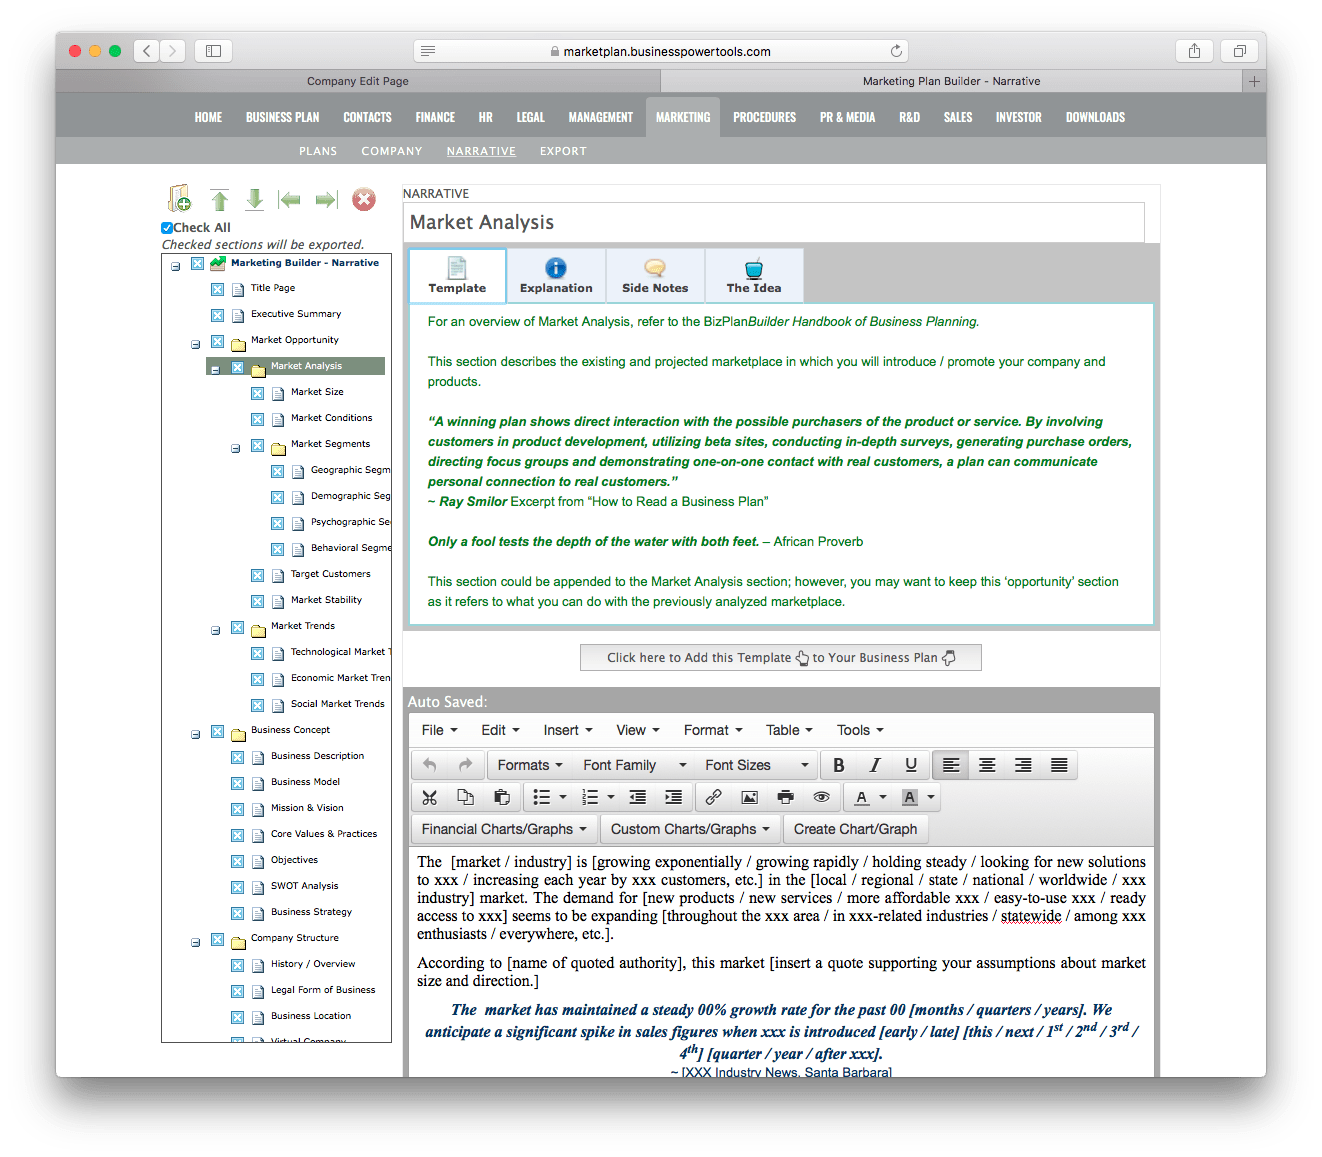
Task: Click the add new section icon
Action: 180,199
